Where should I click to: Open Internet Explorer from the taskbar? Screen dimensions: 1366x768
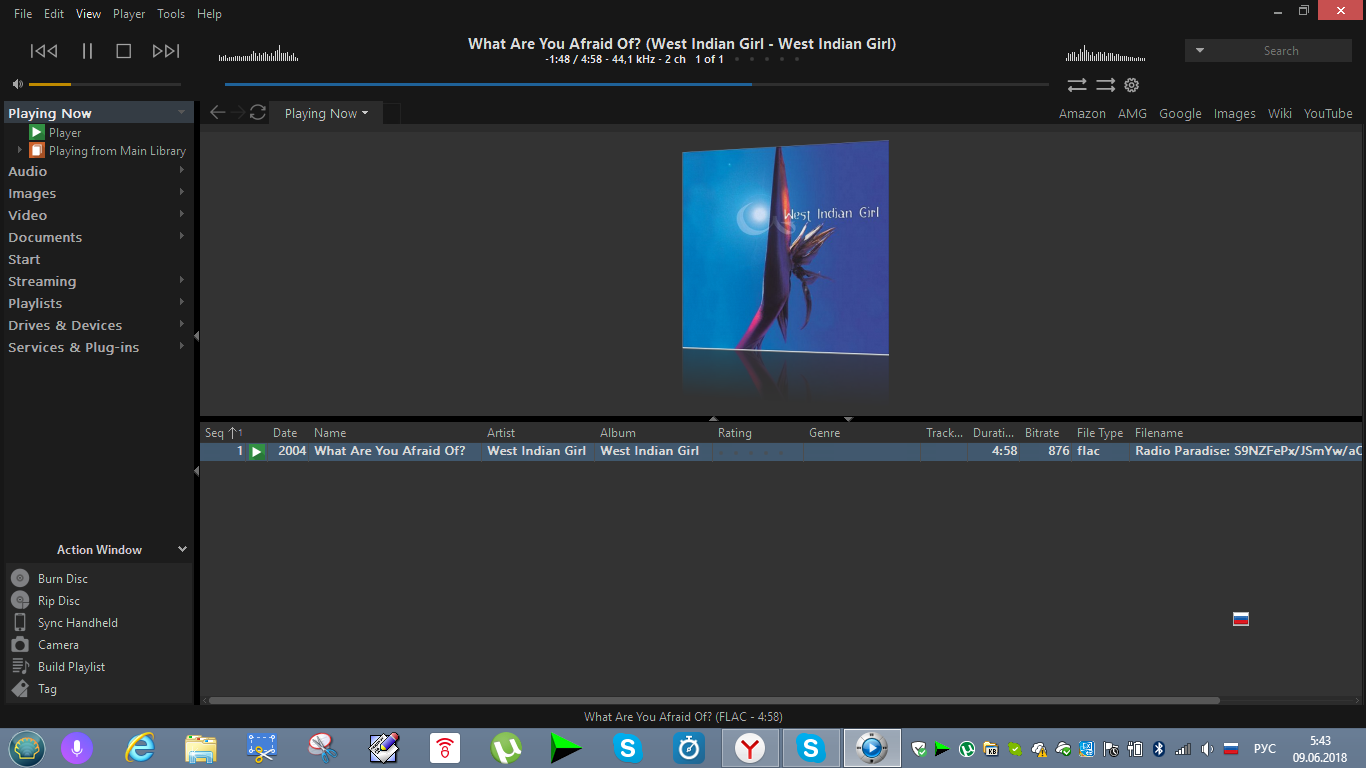coord(140,747)
